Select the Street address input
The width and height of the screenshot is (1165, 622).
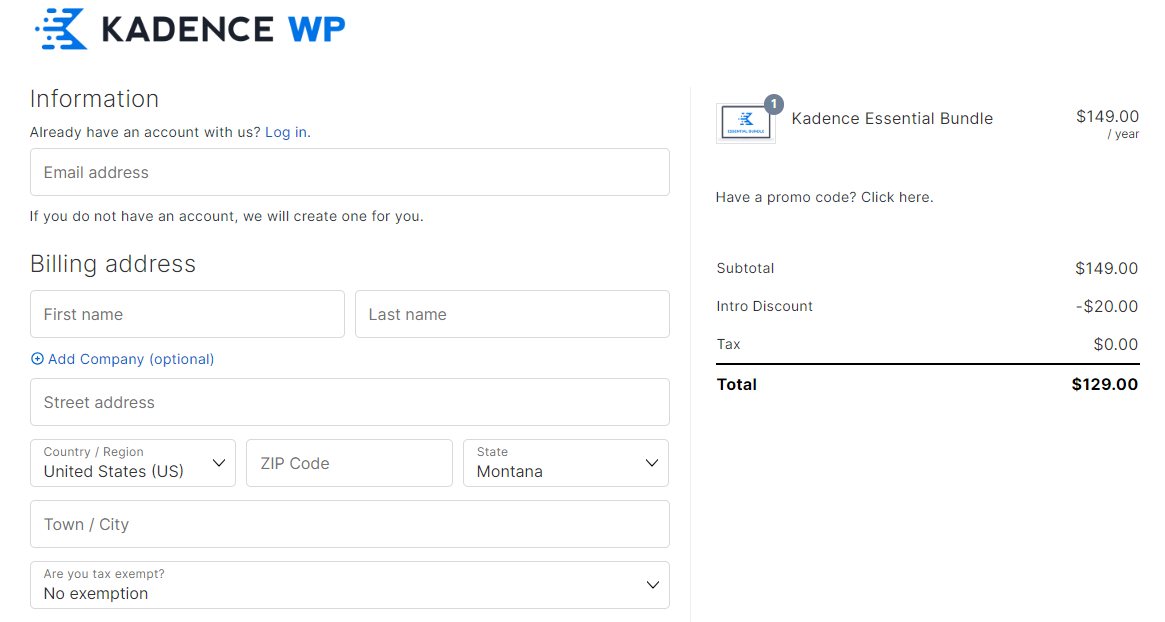[x=350, y=402]
